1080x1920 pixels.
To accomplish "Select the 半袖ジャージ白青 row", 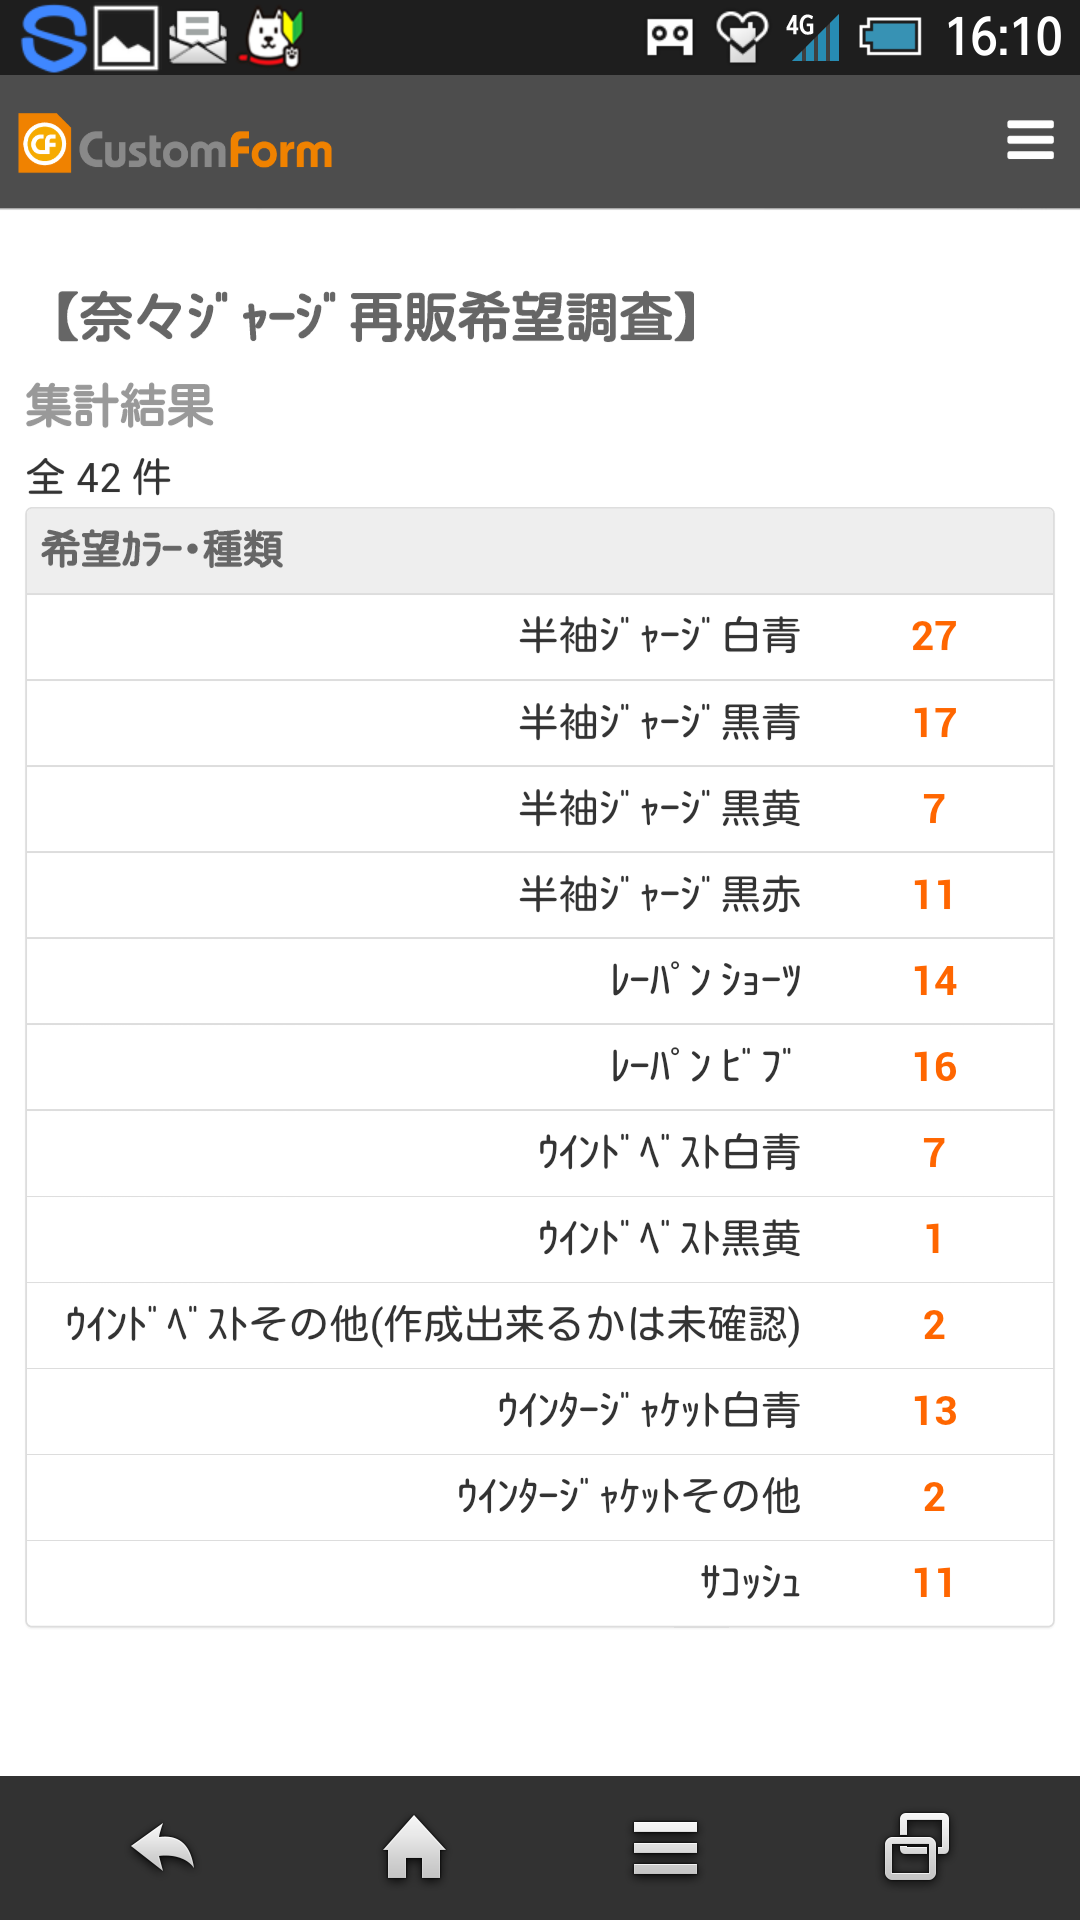I will [540, 637].
